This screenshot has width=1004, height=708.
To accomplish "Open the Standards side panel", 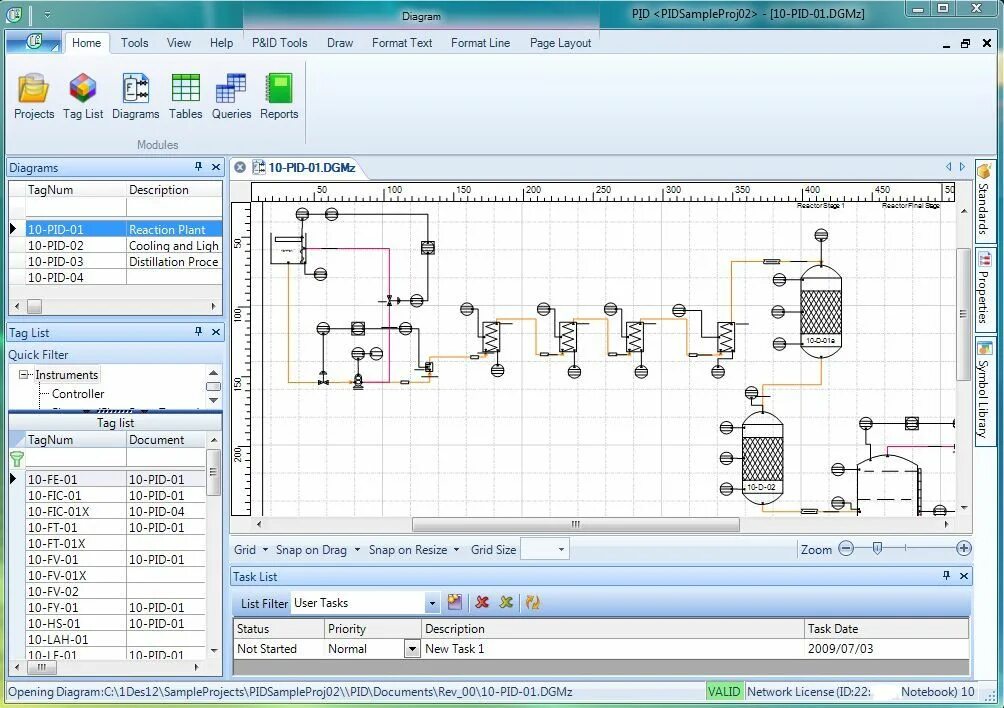I will 984,200.
